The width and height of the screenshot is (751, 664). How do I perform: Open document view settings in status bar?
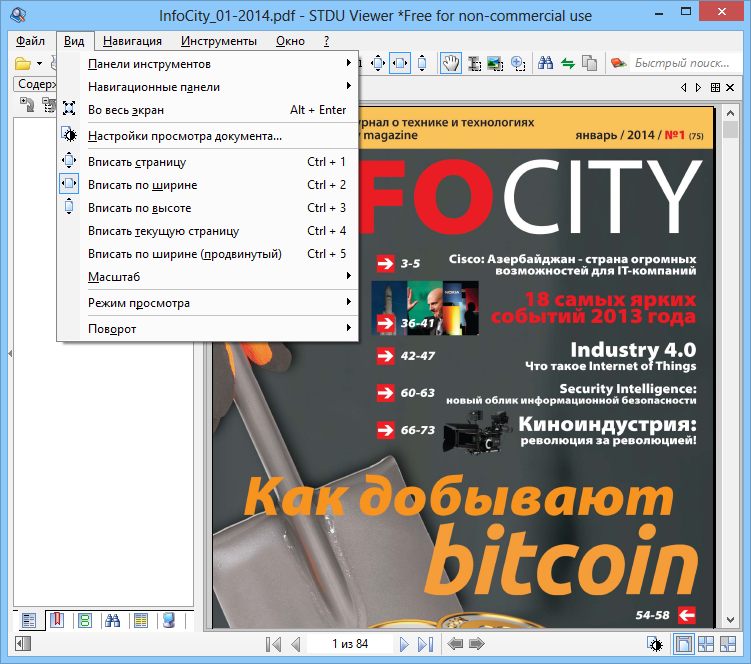point(655,644)
